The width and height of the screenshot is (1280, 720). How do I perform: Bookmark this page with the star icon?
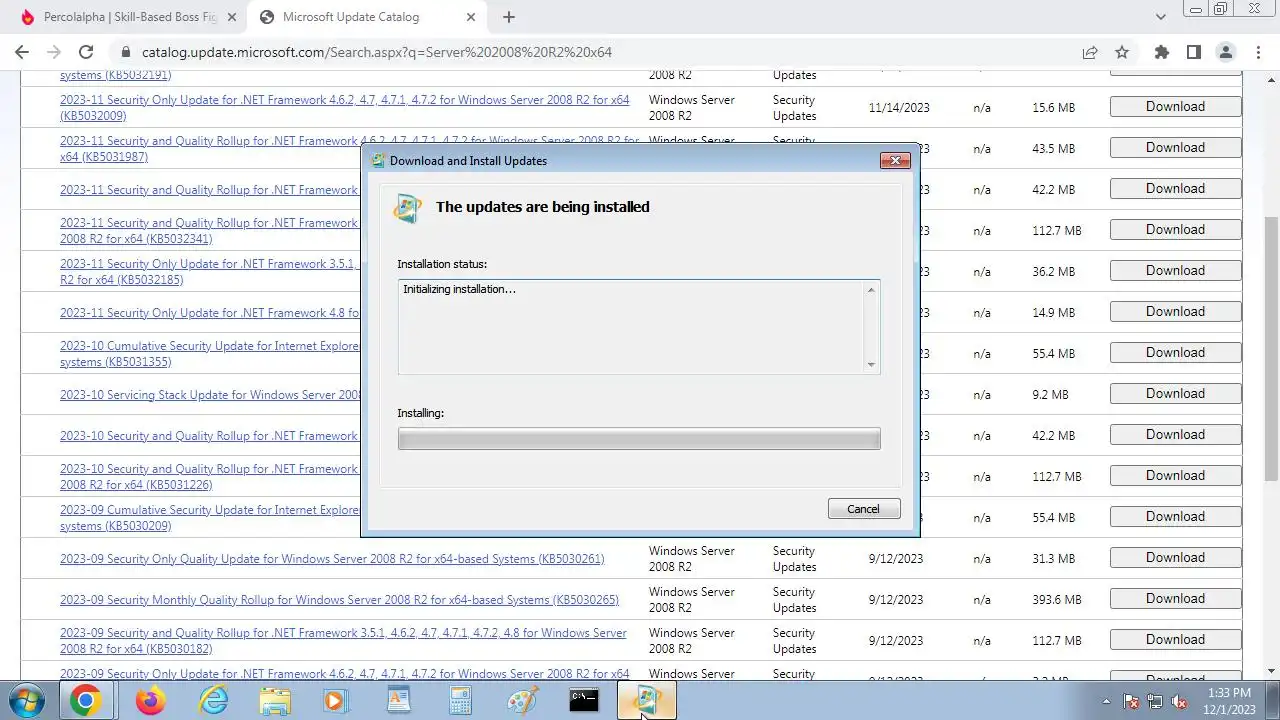[x=1122, y=52]
